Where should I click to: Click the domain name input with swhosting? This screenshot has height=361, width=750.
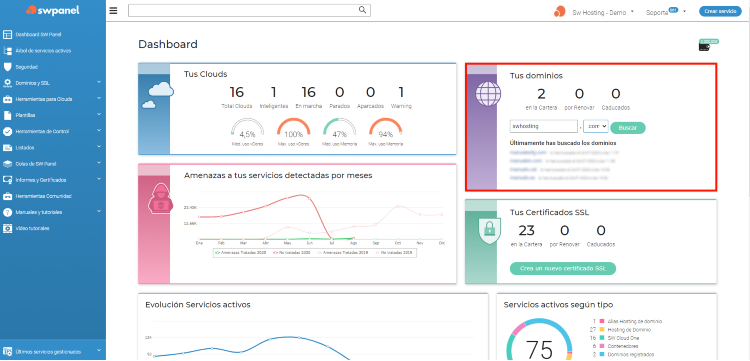pyautogui.click(x=544, y=126)
